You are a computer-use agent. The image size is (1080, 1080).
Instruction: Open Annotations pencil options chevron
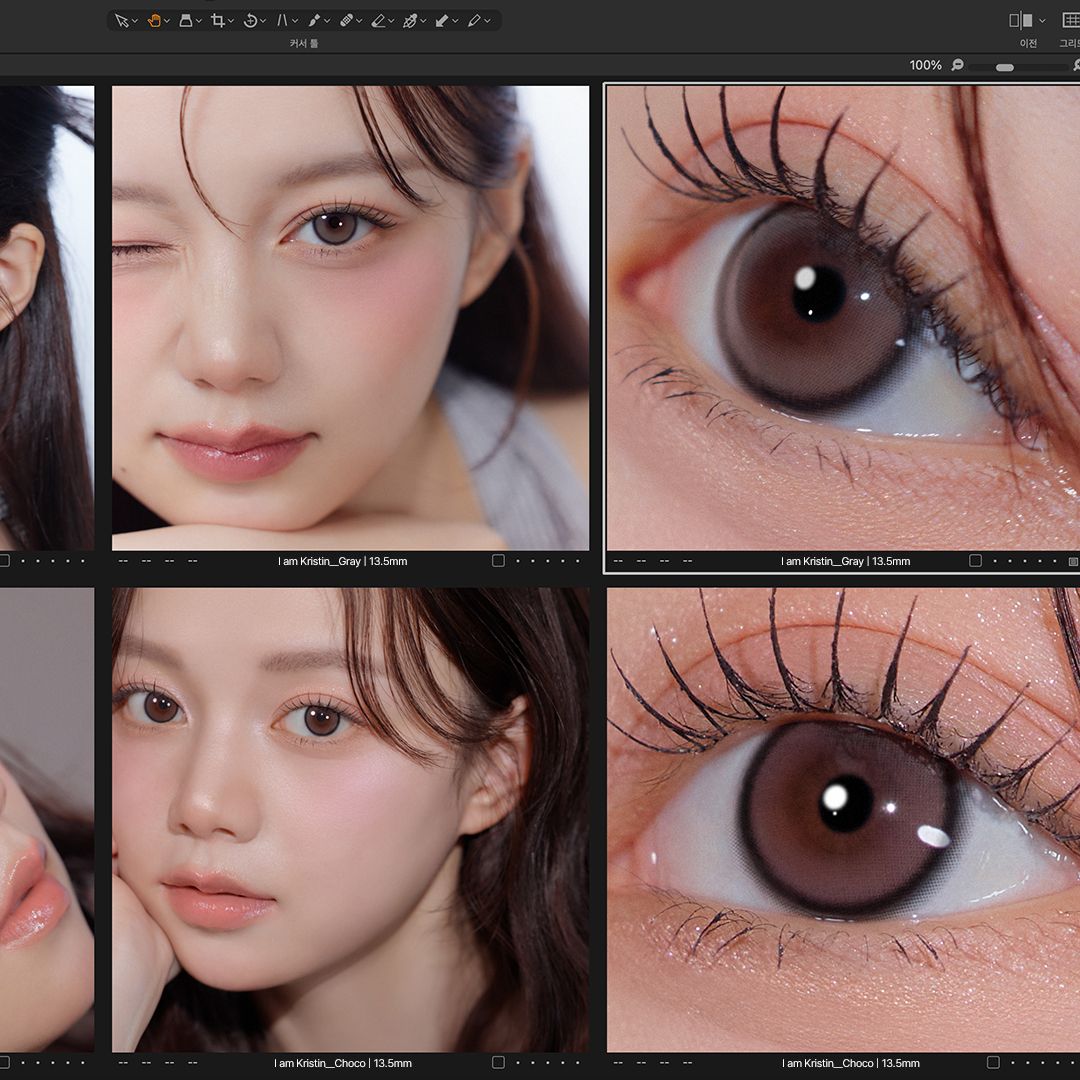click(487, 21)
